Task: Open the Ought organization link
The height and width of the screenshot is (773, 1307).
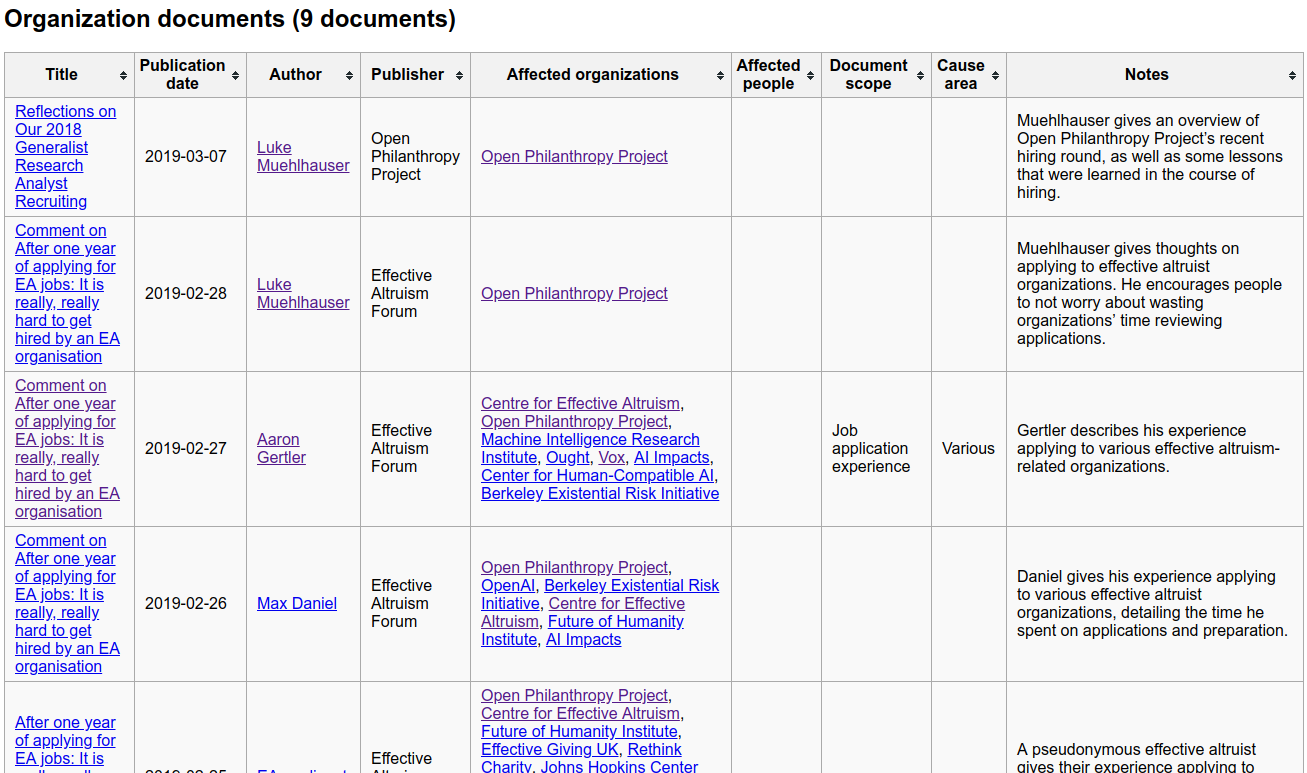Action: (x=567, y=457)
